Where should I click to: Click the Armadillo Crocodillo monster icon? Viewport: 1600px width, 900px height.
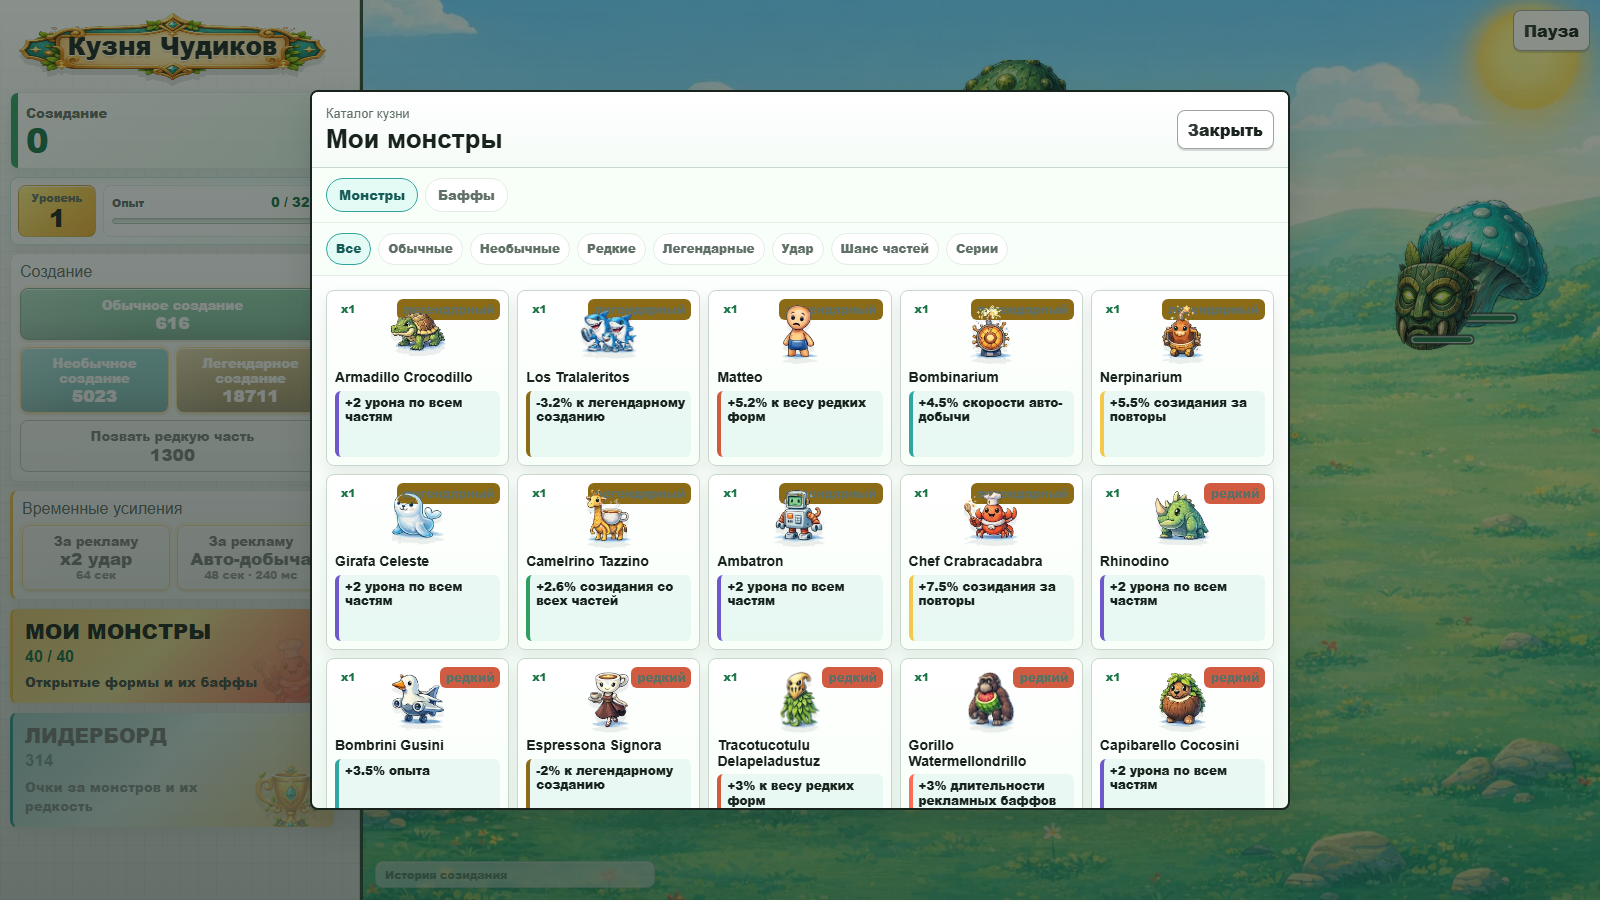(x=418, y=332)
